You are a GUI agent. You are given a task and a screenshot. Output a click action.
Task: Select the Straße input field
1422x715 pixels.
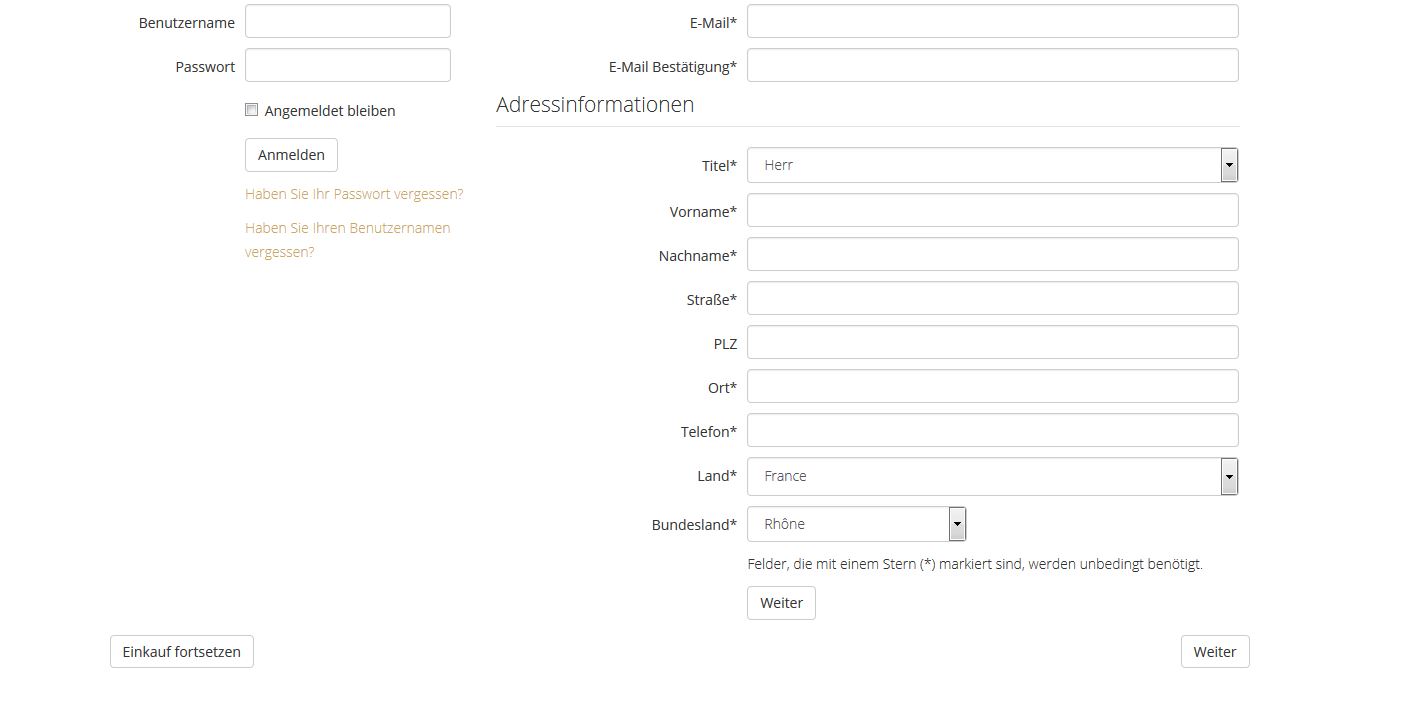(992, 298)
